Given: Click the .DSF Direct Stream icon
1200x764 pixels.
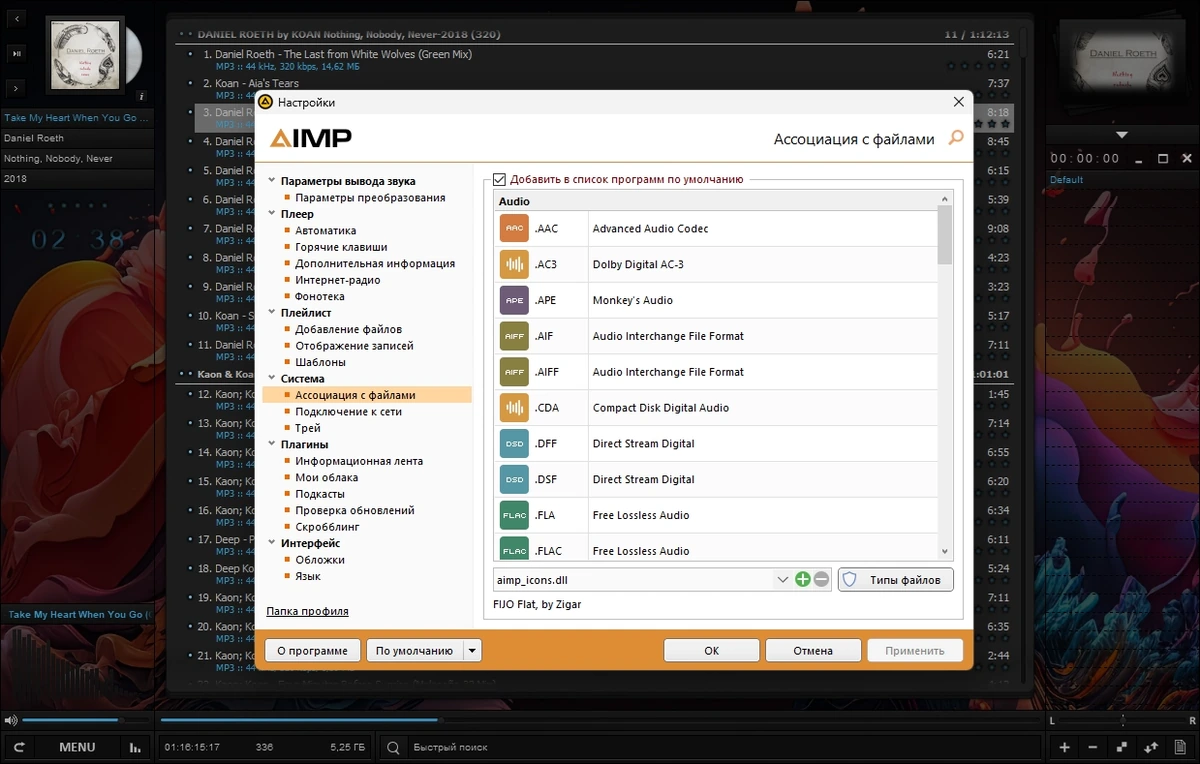Looking at the screenshot, I should (514, 480).
